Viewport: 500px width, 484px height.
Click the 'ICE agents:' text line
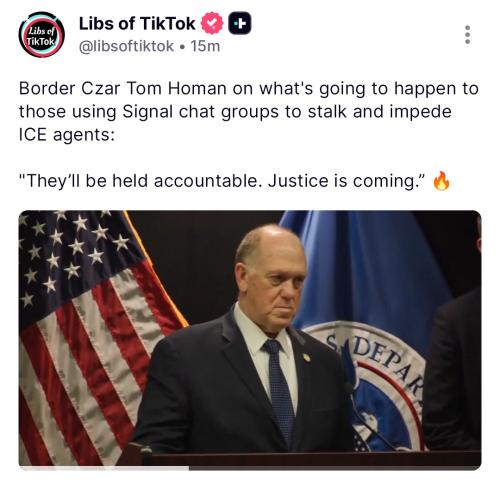pos(67,135)
